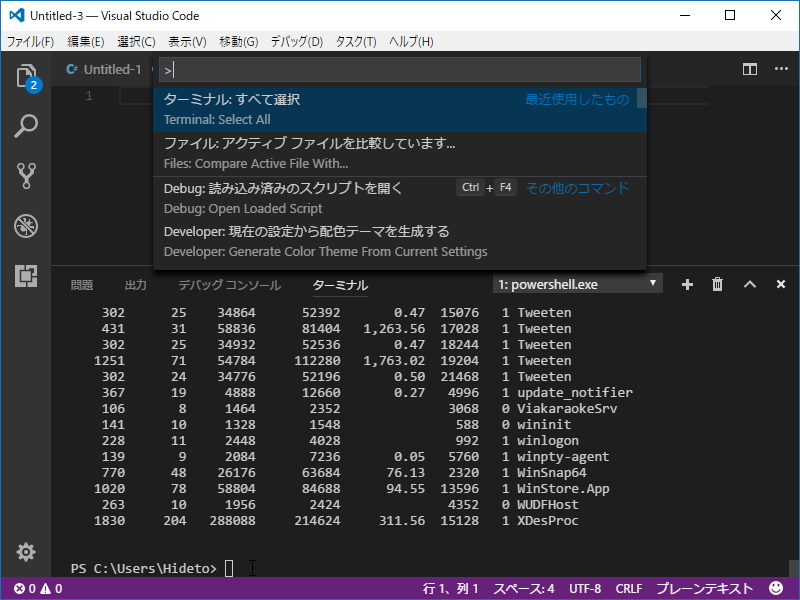Click line number 1 in editor gutter
Image resolution: width=800 pixels, height=600 pixels.
coord(89,95)
